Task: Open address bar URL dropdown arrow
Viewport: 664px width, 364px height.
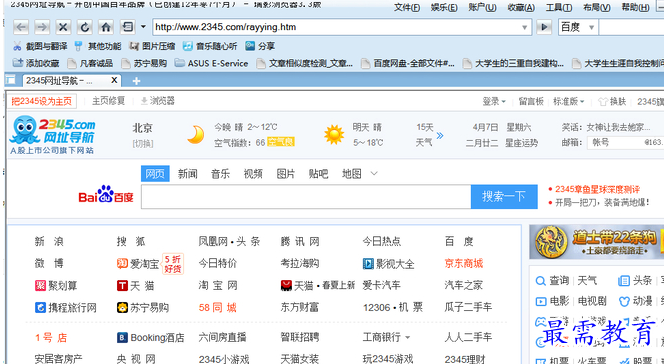Action: pos(524,28)
